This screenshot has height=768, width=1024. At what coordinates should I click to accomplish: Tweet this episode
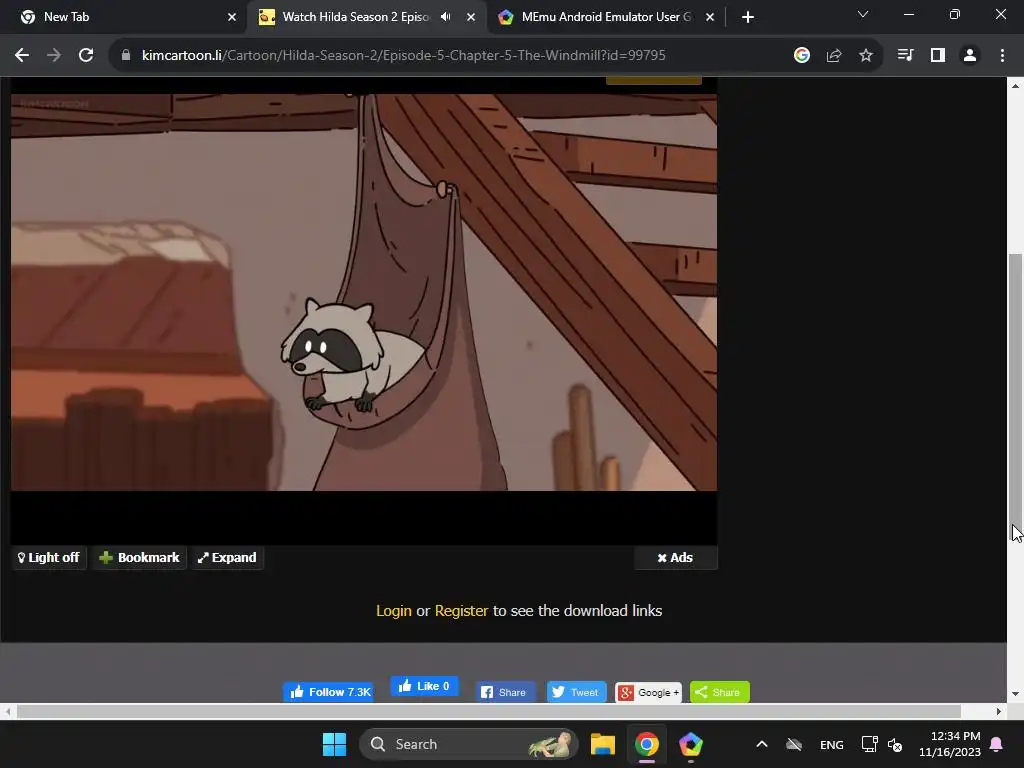click(x=575, y=692)
